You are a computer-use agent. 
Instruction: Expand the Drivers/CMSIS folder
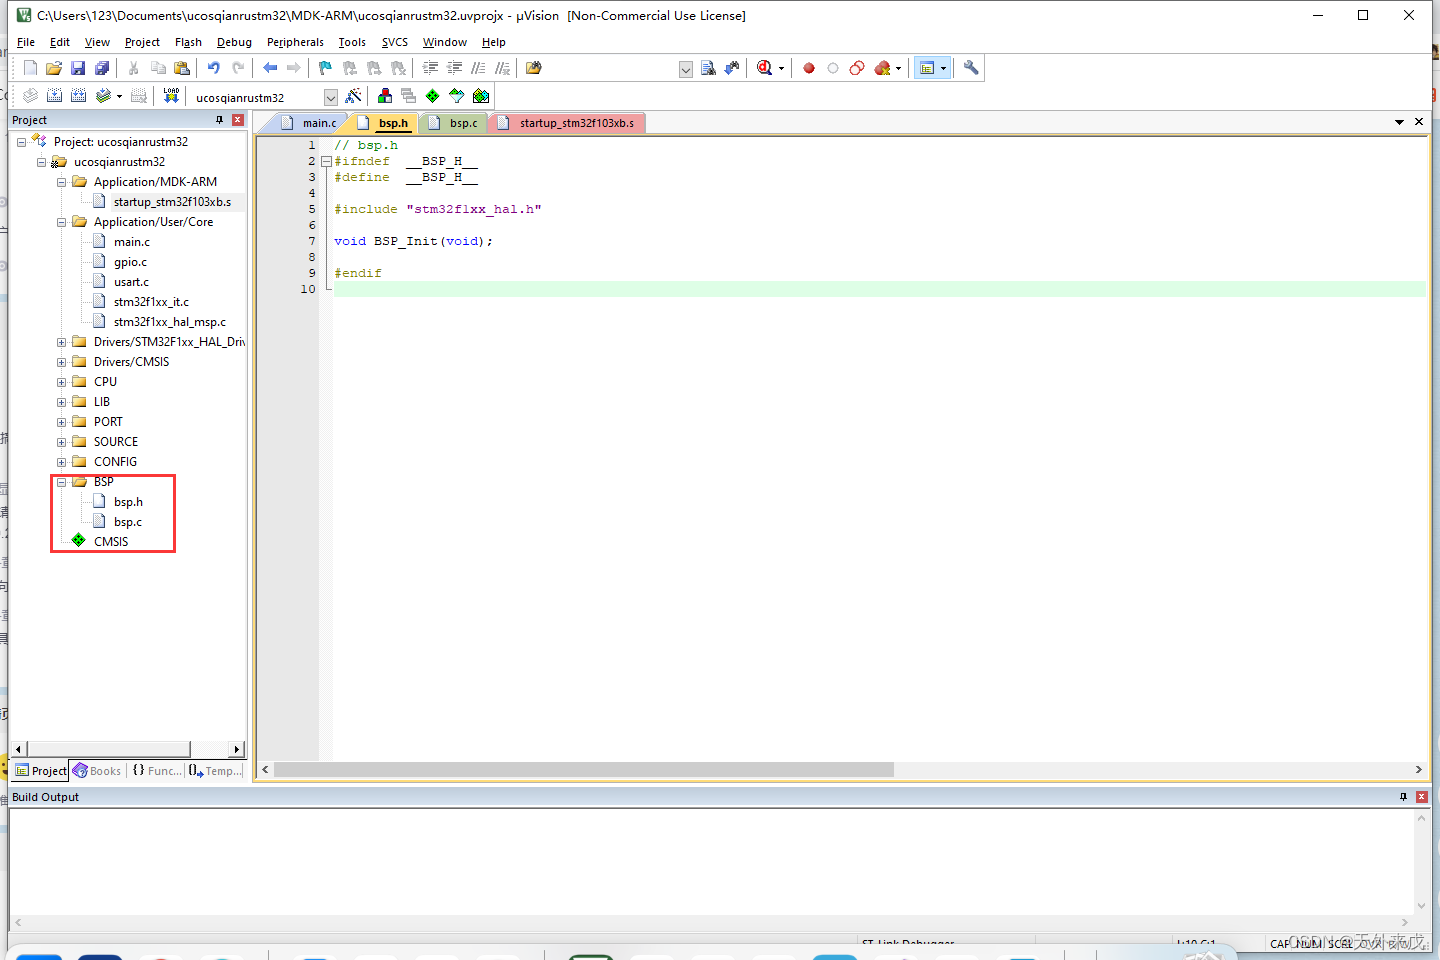(x=61, y=361)
